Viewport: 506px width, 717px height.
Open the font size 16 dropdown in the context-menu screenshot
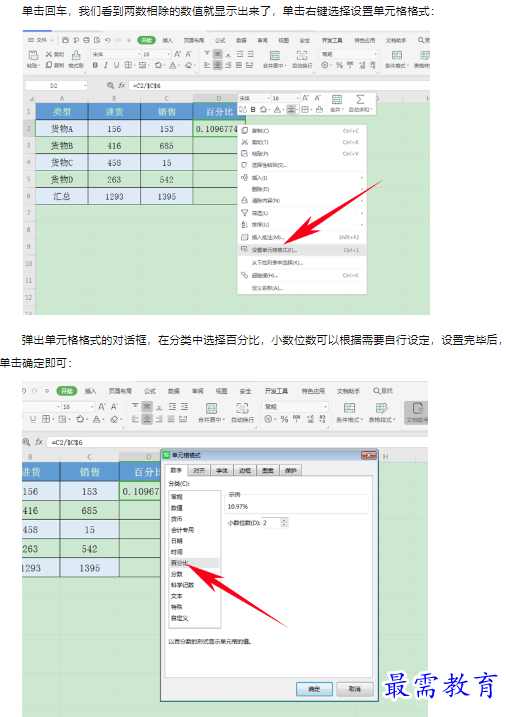(169, 54)
